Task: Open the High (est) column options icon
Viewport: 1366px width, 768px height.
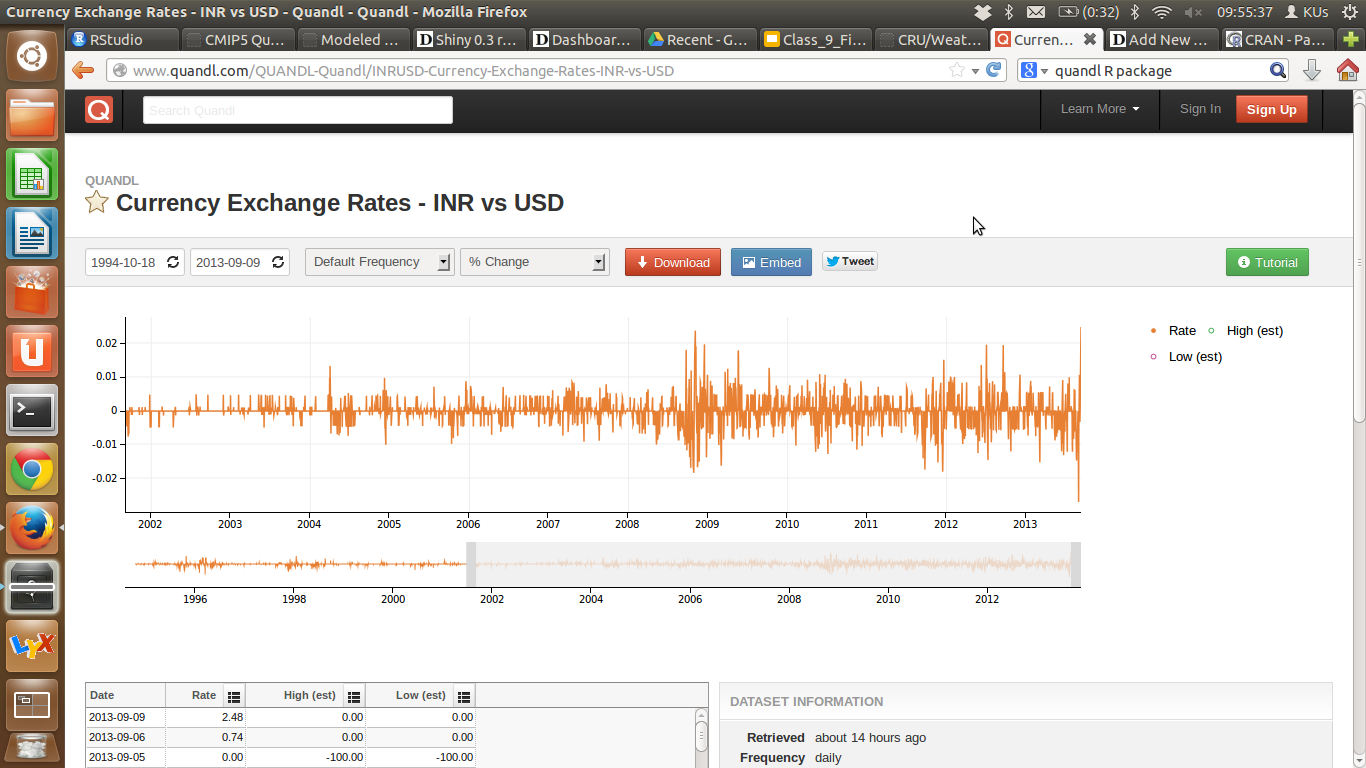Action: [353, 696]
